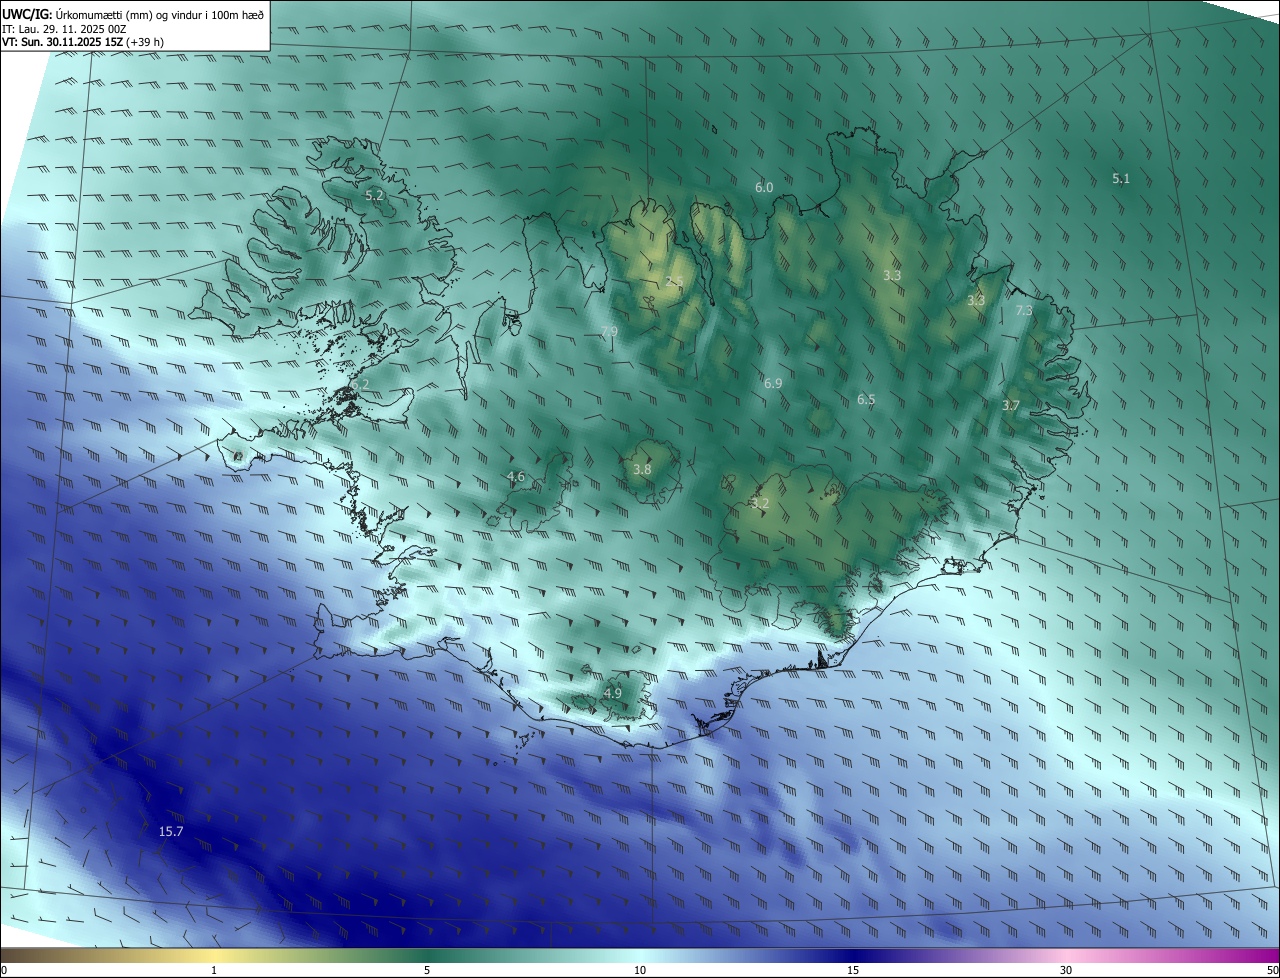
Task: Click the 15.7 value label over the ocean
Action: pos(171,831)
